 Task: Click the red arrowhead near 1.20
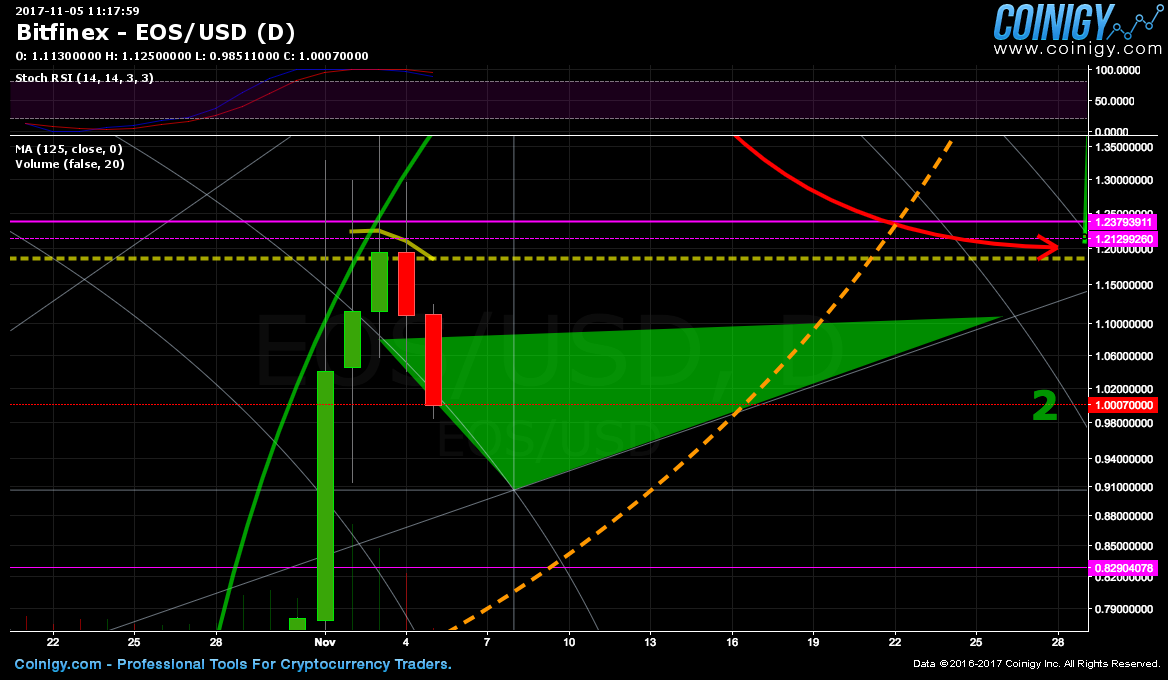tap(1048, 249)
